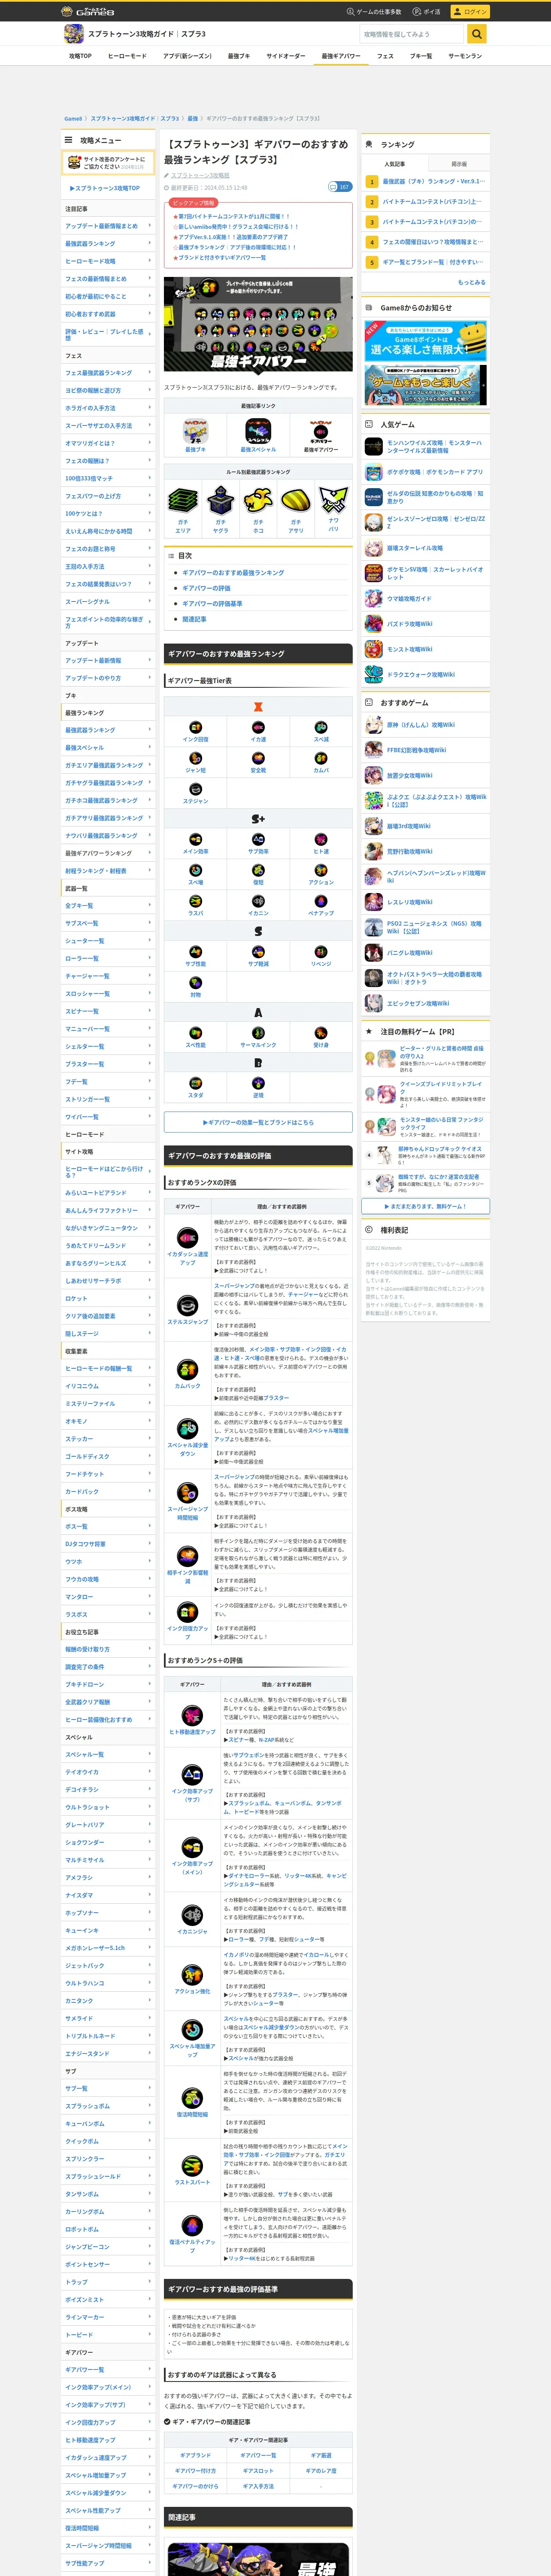Open the 最強ギアパワー header banner image

(258, 325)
